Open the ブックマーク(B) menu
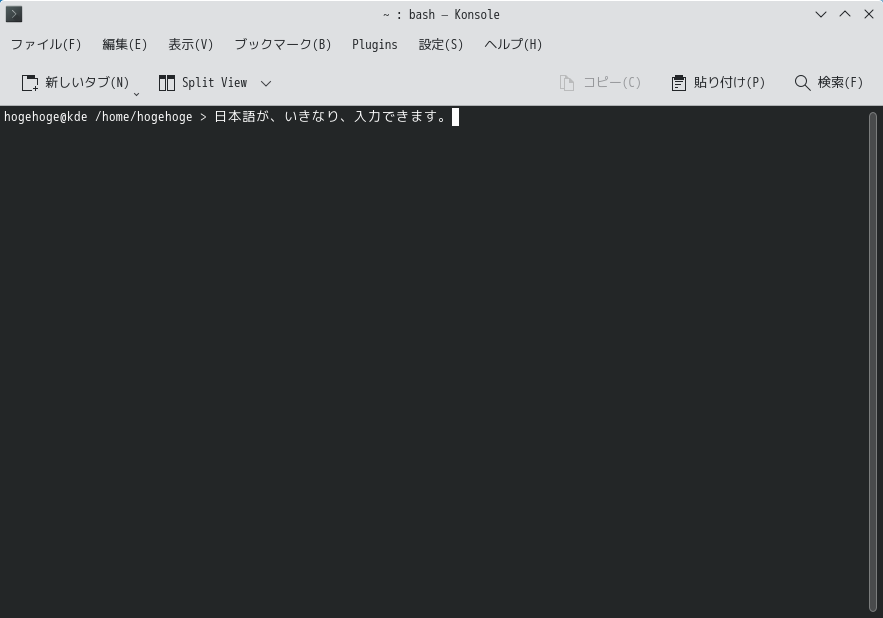 point(283,45)
